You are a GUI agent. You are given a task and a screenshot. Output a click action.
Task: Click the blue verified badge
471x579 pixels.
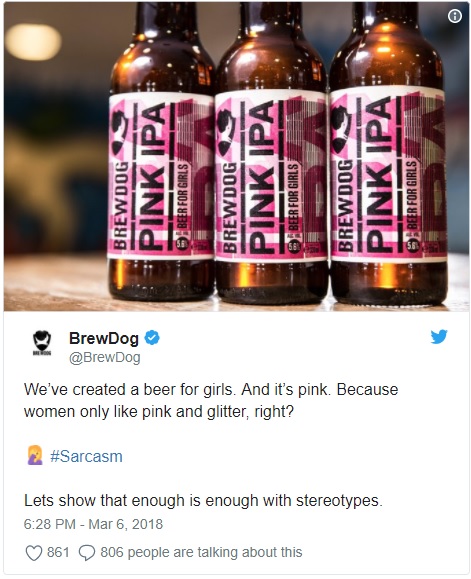(152, 338)
